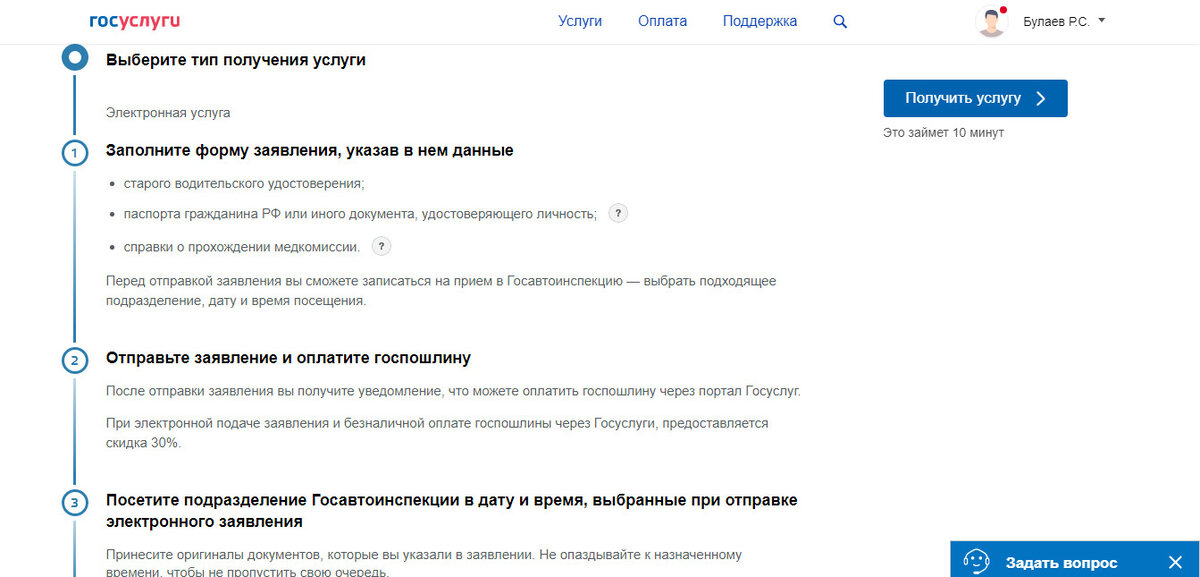Open the Поддержка menu item
This screenshot has width=1200, height=577.
(x=760, y=21)
